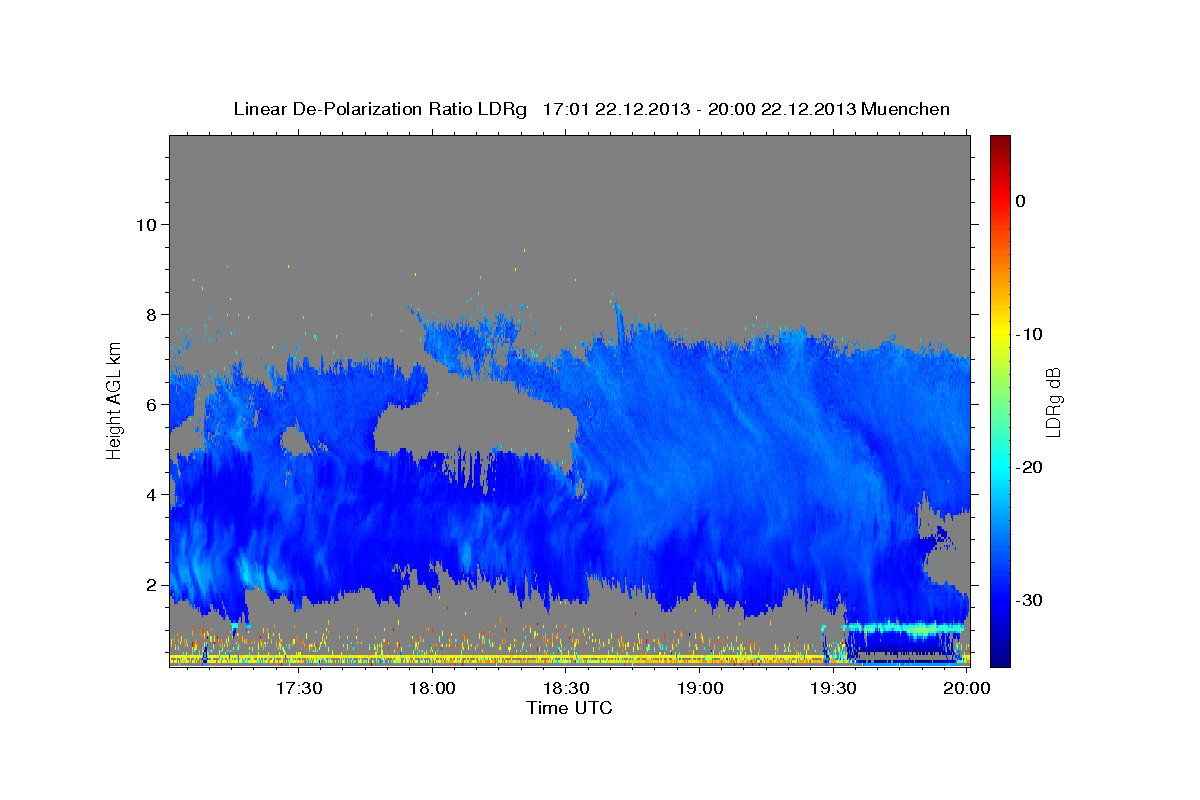Click the 'LDRg dB' colorbar label
Viewport: 1200px width, 800px height.
[x=1052, y=402]
